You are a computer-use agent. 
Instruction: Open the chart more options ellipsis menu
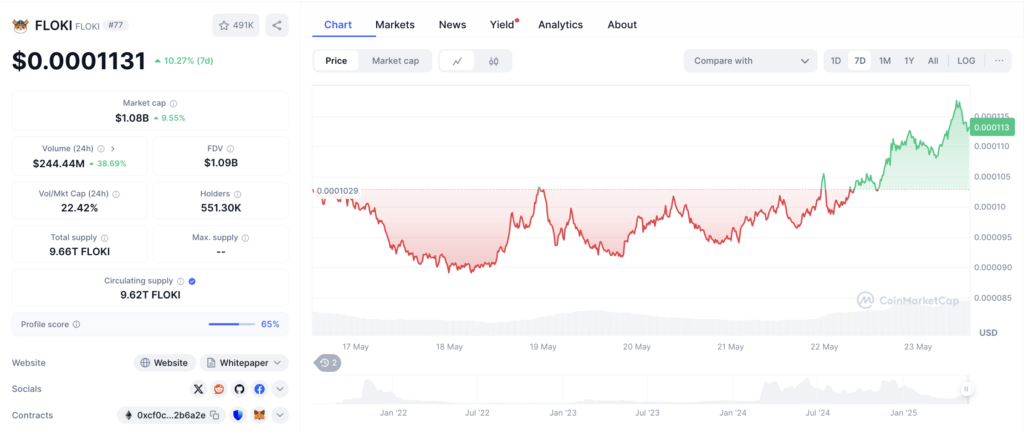tap(999, 61)
